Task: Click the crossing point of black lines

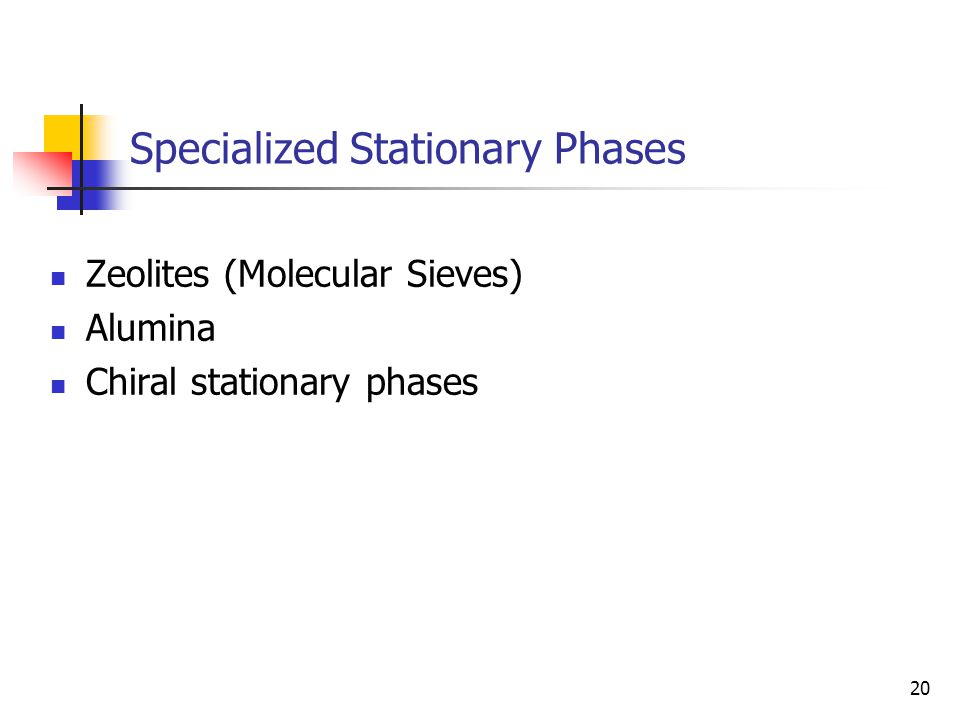Action: click(x=81, y=188)
